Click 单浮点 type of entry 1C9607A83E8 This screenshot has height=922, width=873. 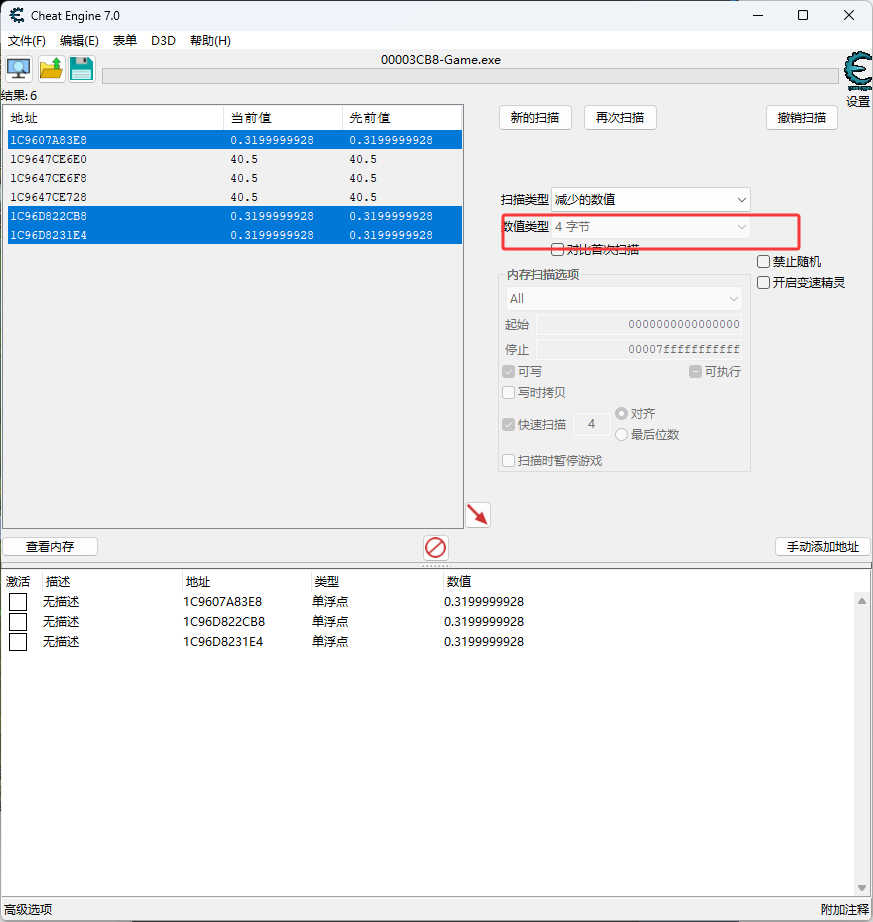point(330,602)
